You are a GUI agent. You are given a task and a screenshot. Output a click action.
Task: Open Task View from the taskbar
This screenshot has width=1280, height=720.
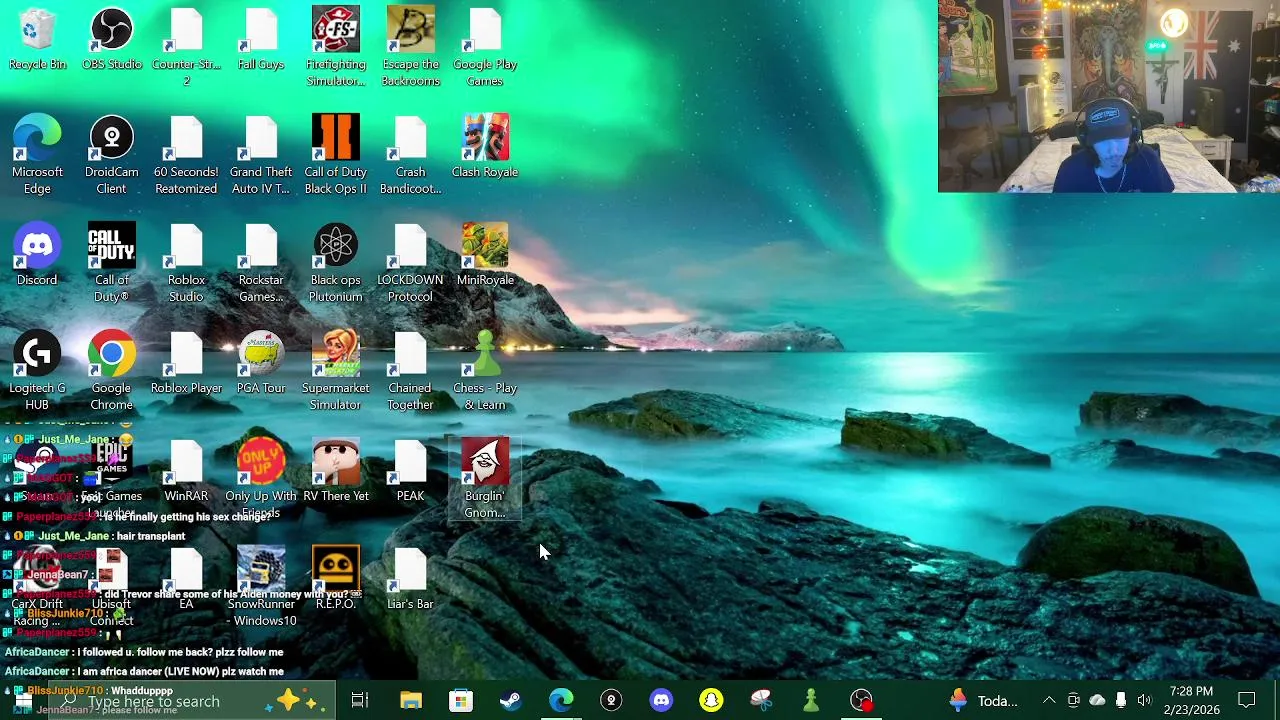(x=360, y=701)
